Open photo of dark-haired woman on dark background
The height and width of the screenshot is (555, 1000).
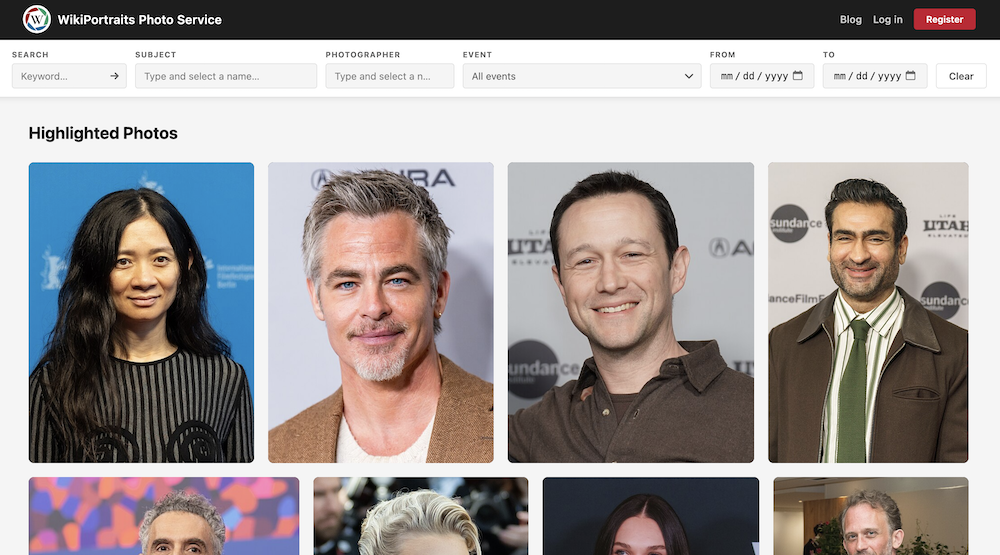click(x=651, y=516)
